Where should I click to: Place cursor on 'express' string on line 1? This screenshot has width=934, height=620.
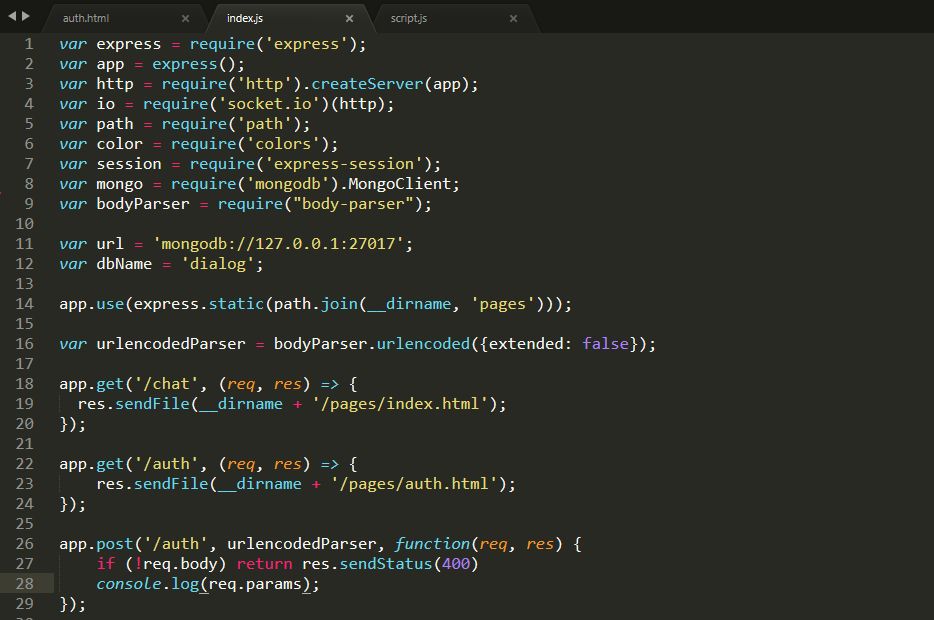point(306,44)
